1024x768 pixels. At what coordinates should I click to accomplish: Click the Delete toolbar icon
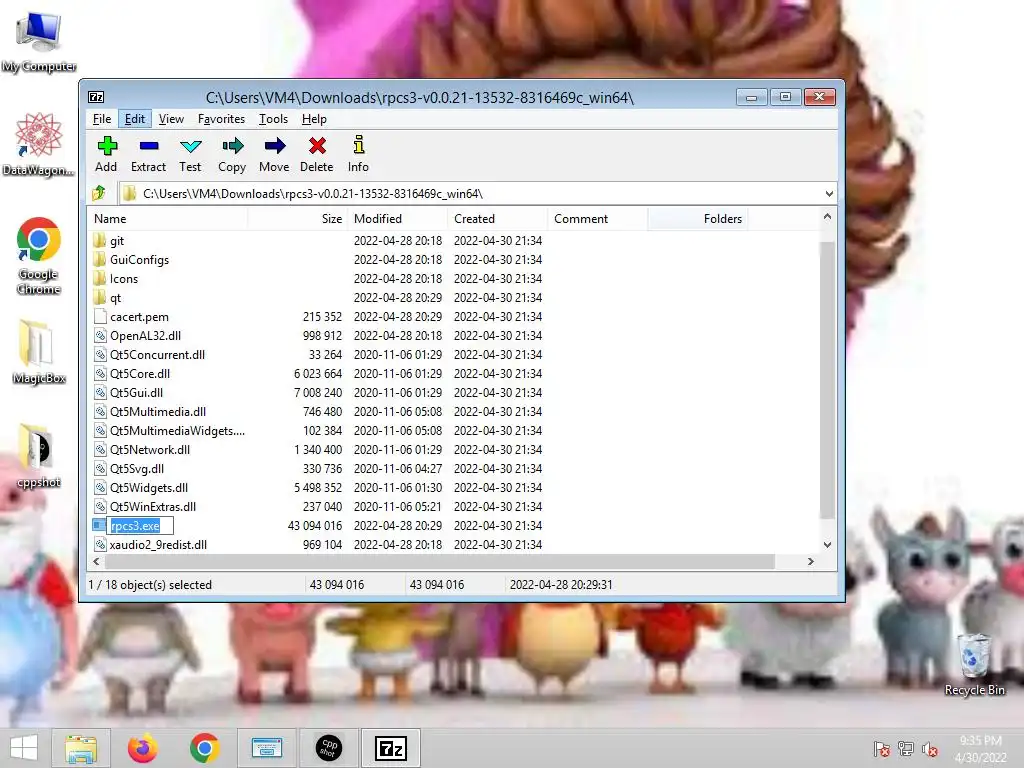317,146
